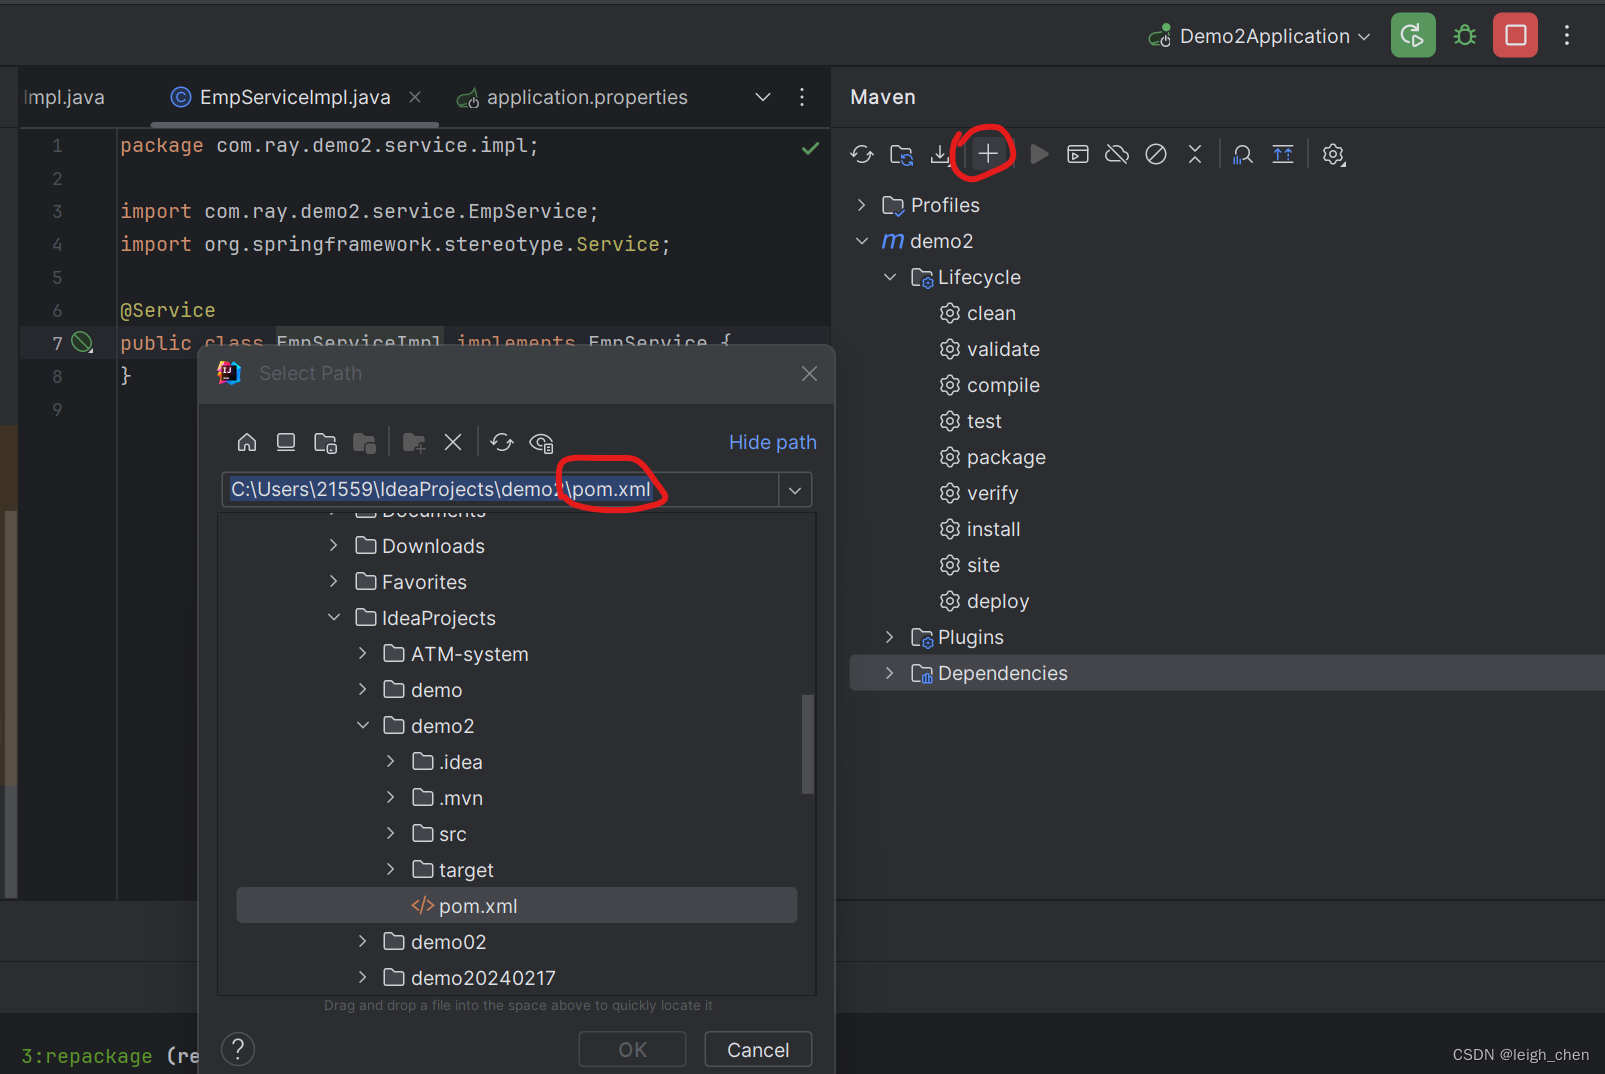Open editor tab options menu

(x=802, y=97)
